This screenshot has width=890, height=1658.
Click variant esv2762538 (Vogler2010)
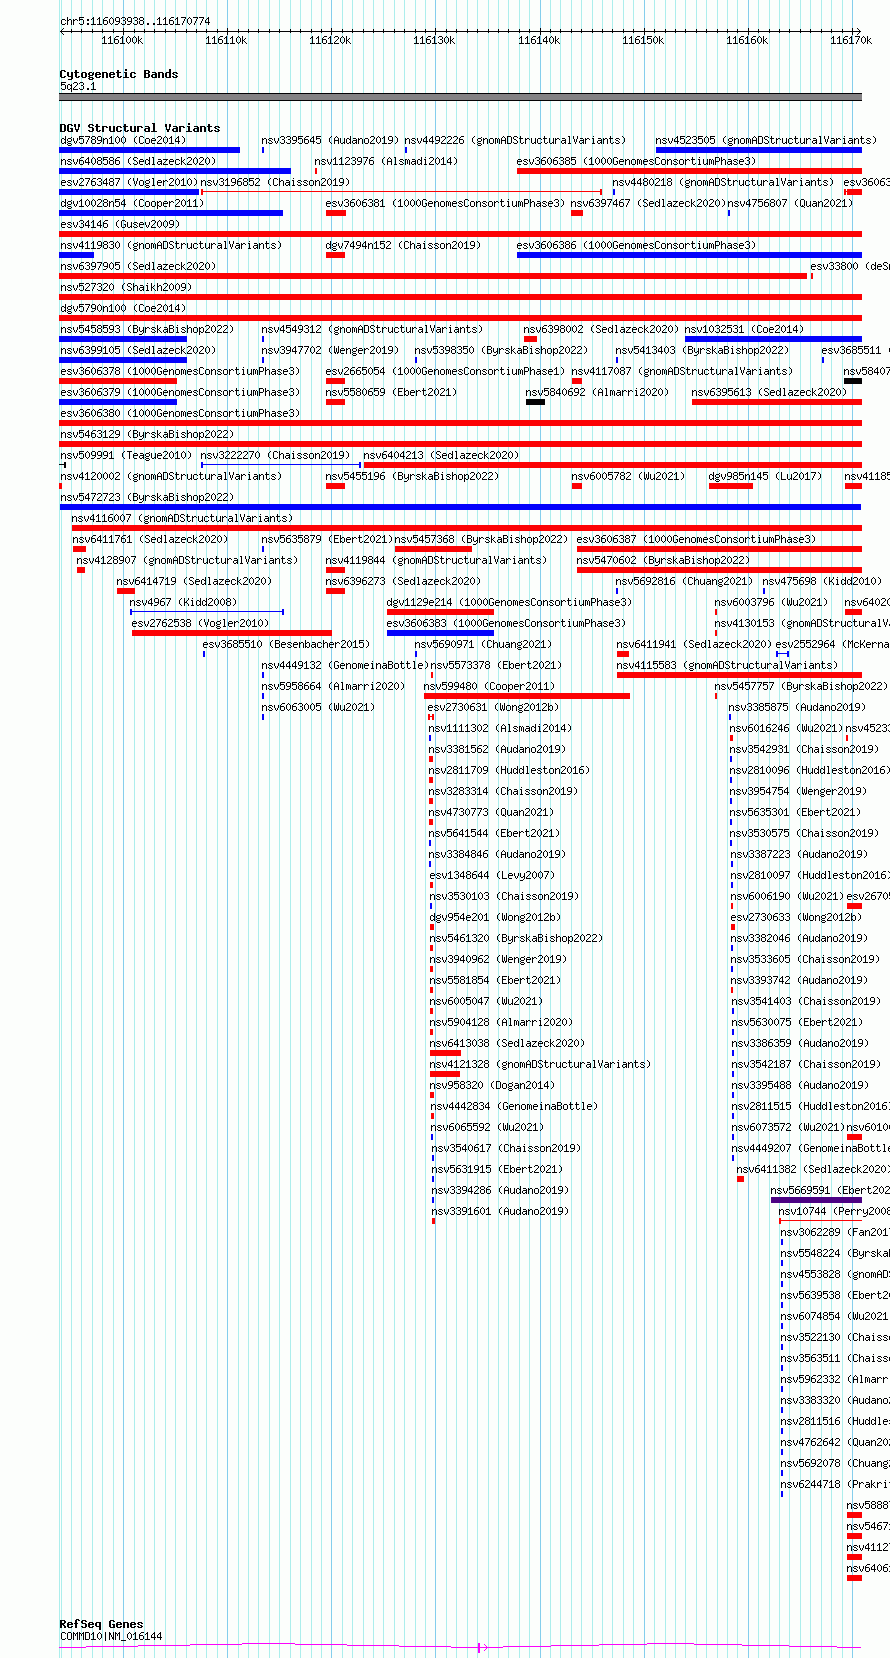coord(200,623)
